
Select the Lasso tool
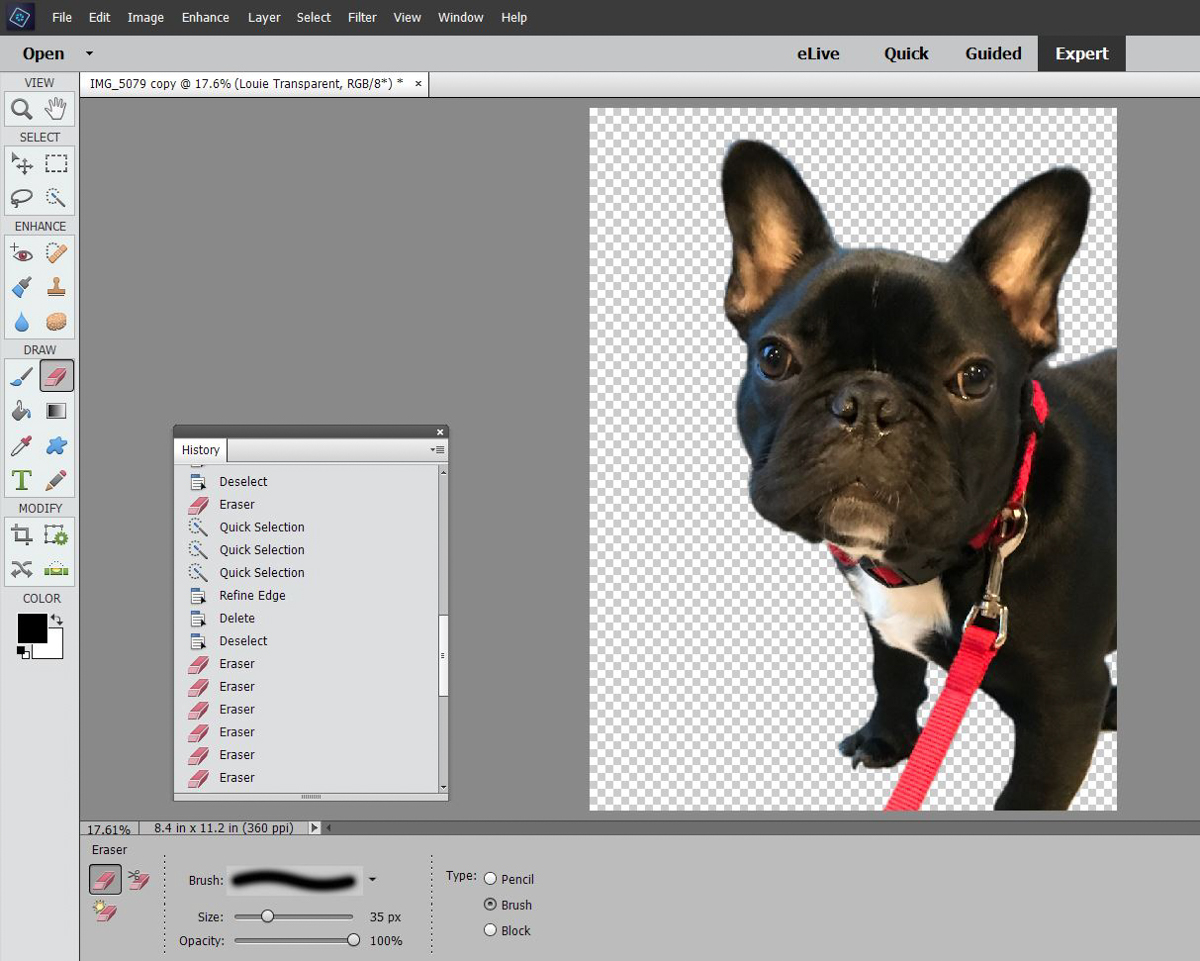tap(22, 197)
